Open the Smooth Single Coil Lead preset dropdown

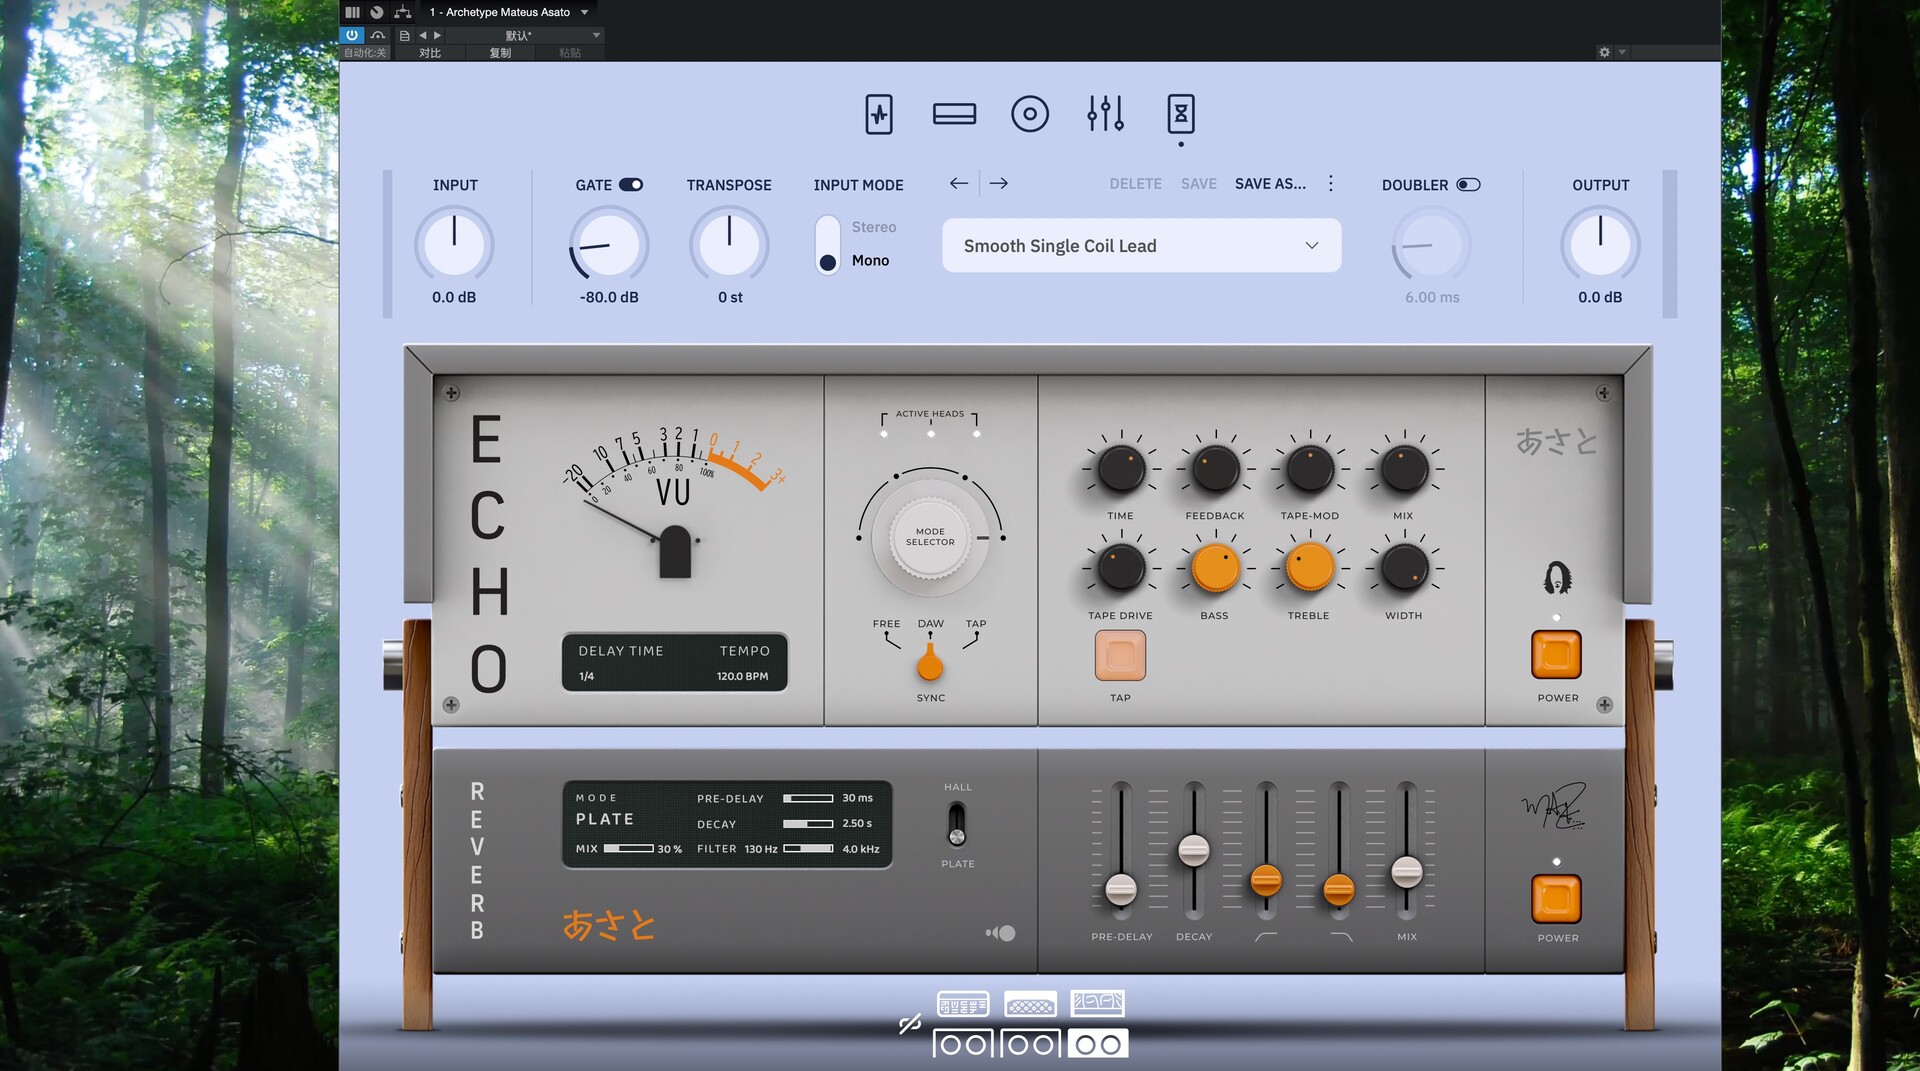point(1141,246)
